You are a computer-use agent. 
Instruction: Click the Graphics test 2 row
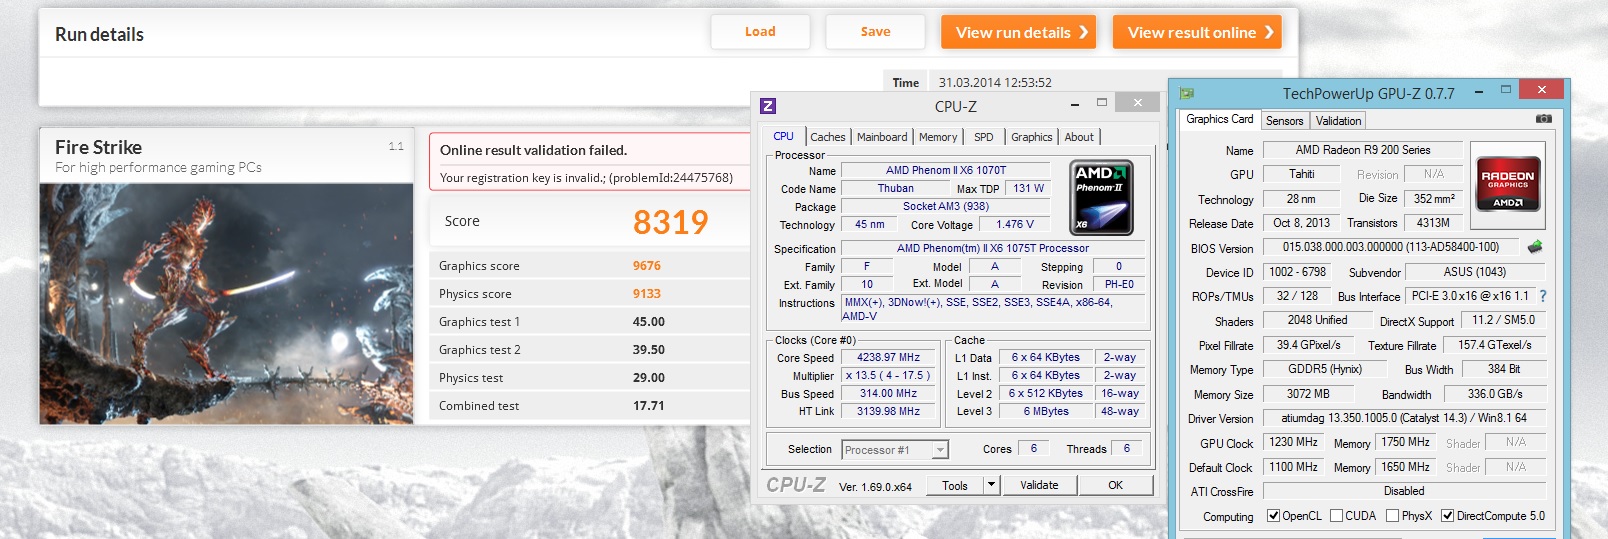(590, 350)
